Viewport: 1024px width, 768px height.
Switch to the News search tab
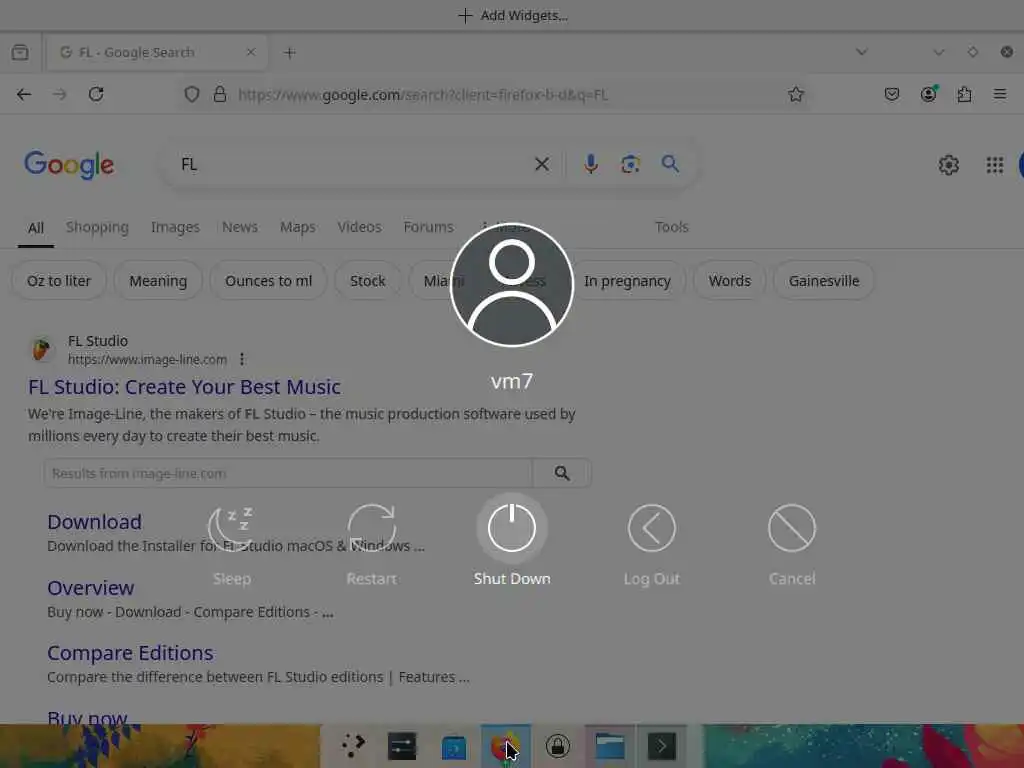pos(240,227)
